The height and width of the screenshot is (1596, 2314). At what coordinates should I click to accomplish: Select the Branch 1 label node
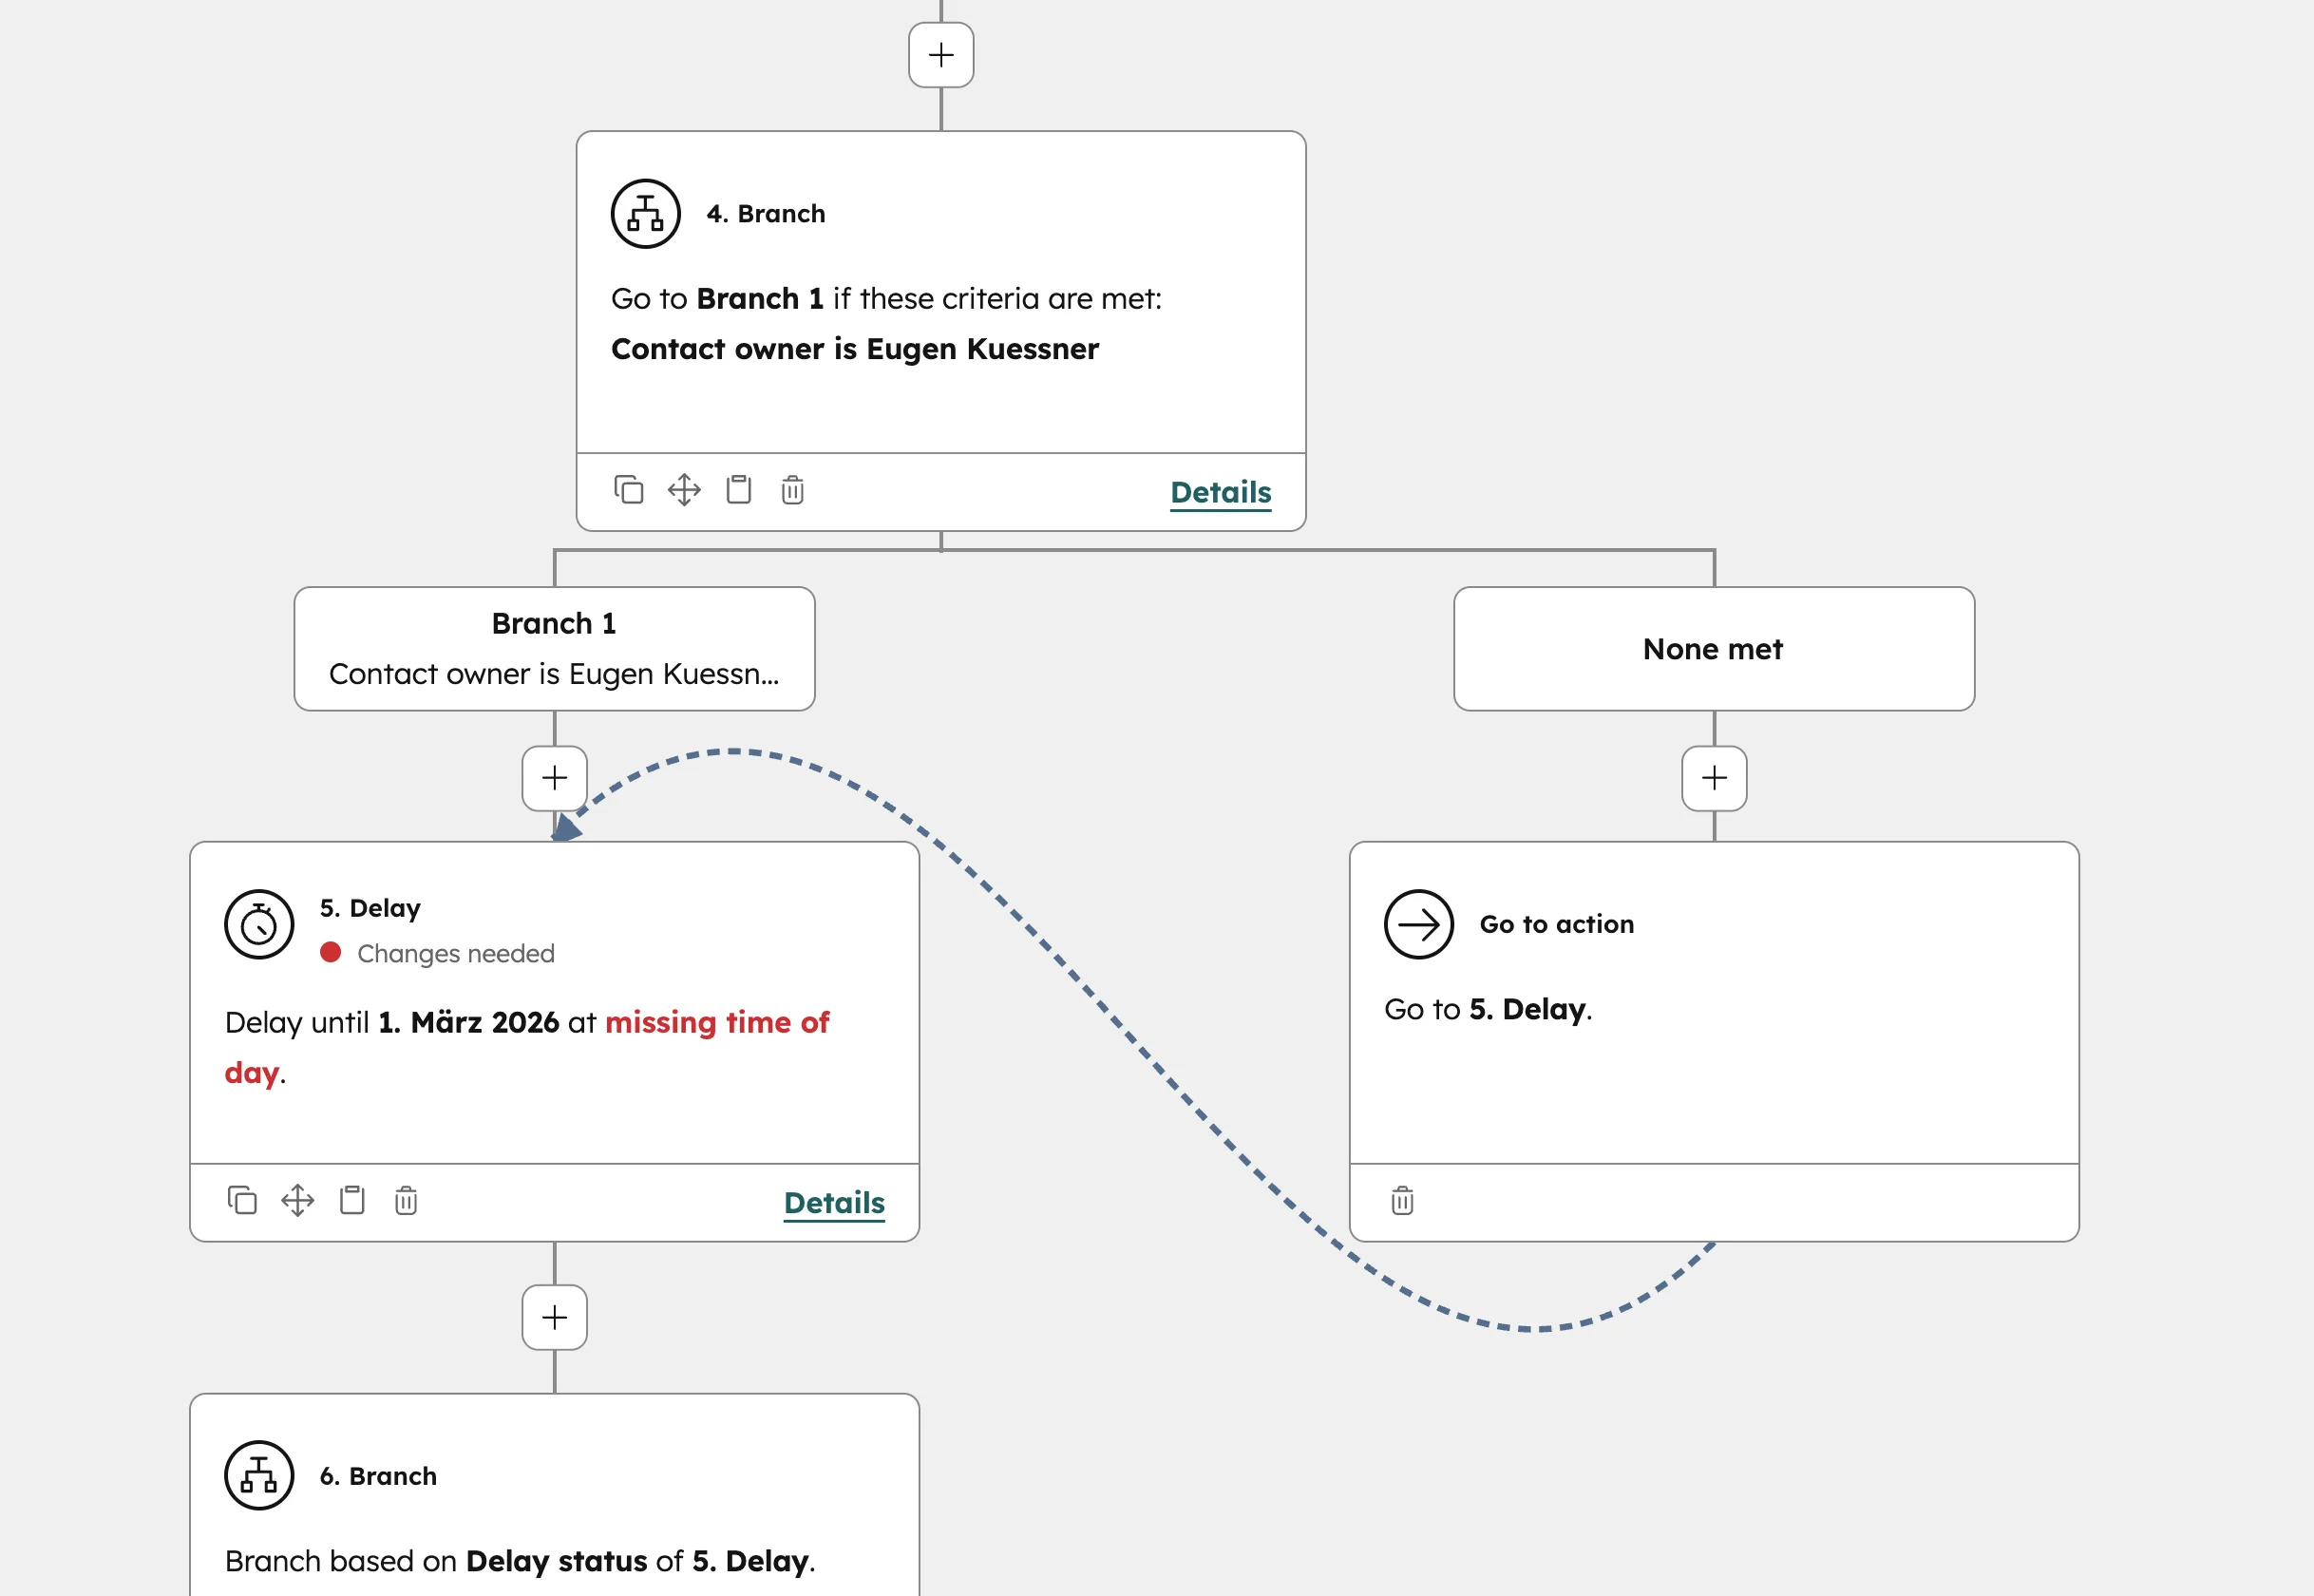[x=554, y=648]
